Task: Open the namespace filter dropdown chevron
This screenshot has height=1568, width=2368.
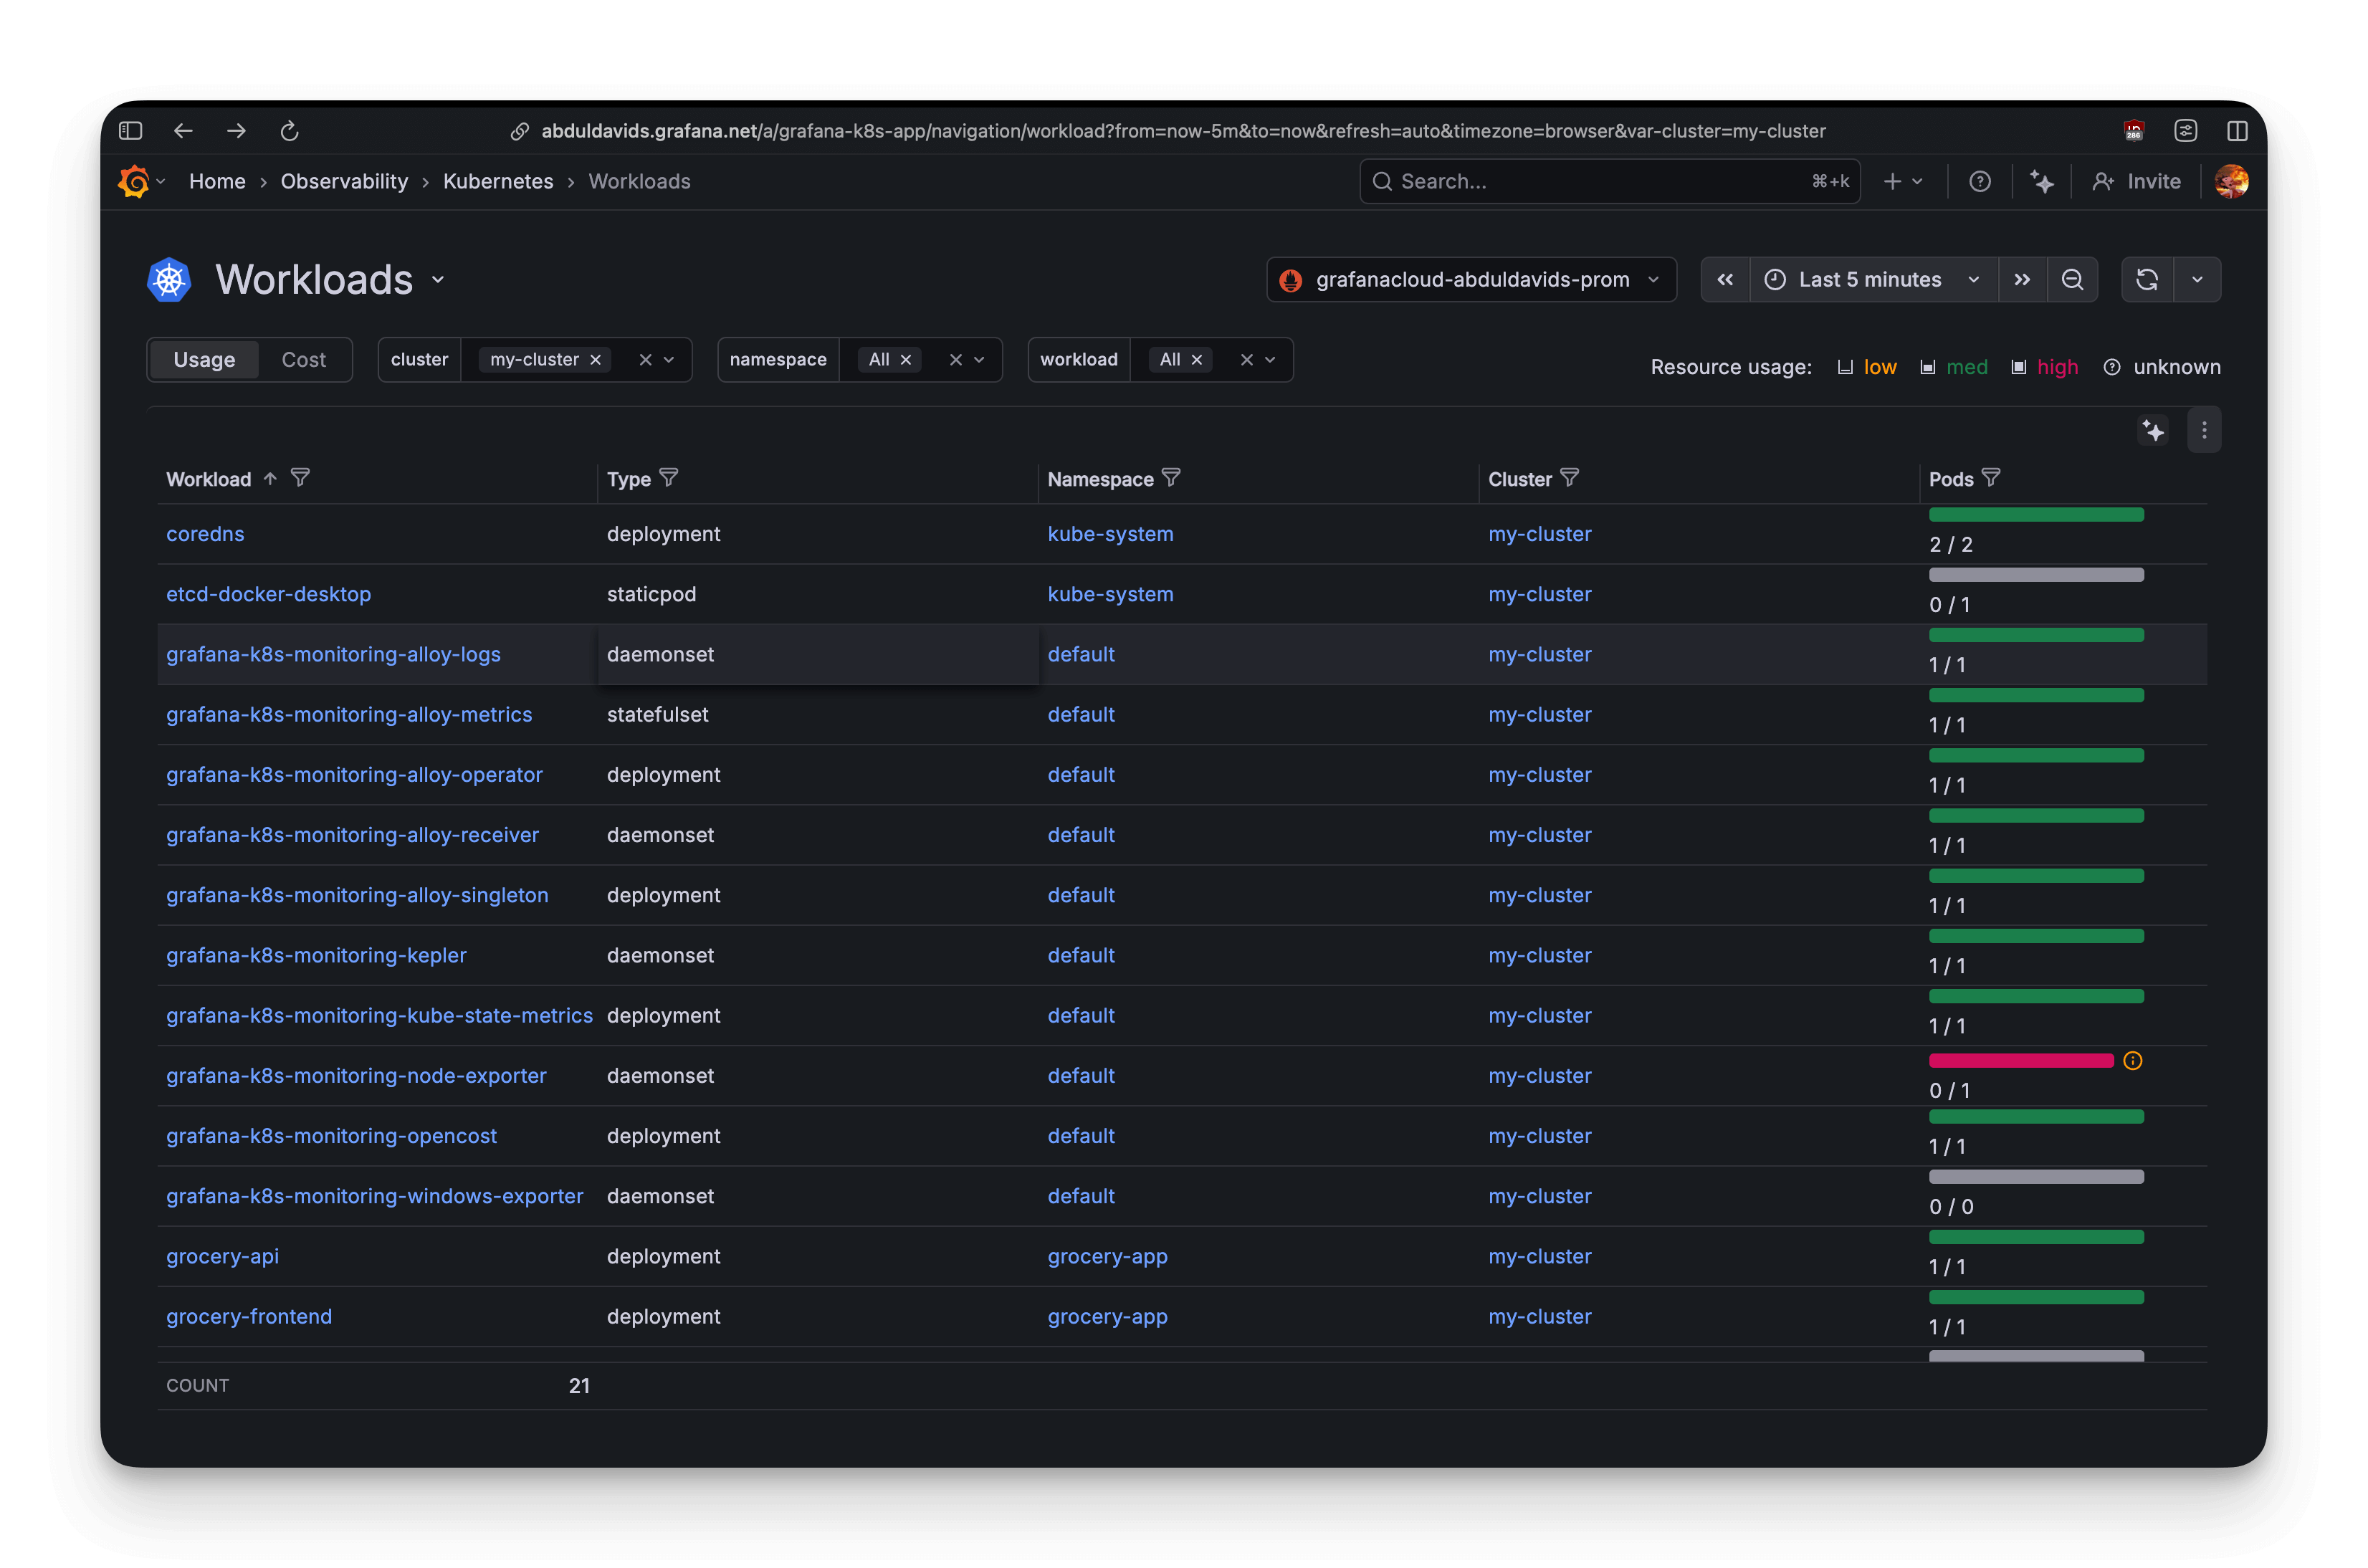Action: (980, 359)
